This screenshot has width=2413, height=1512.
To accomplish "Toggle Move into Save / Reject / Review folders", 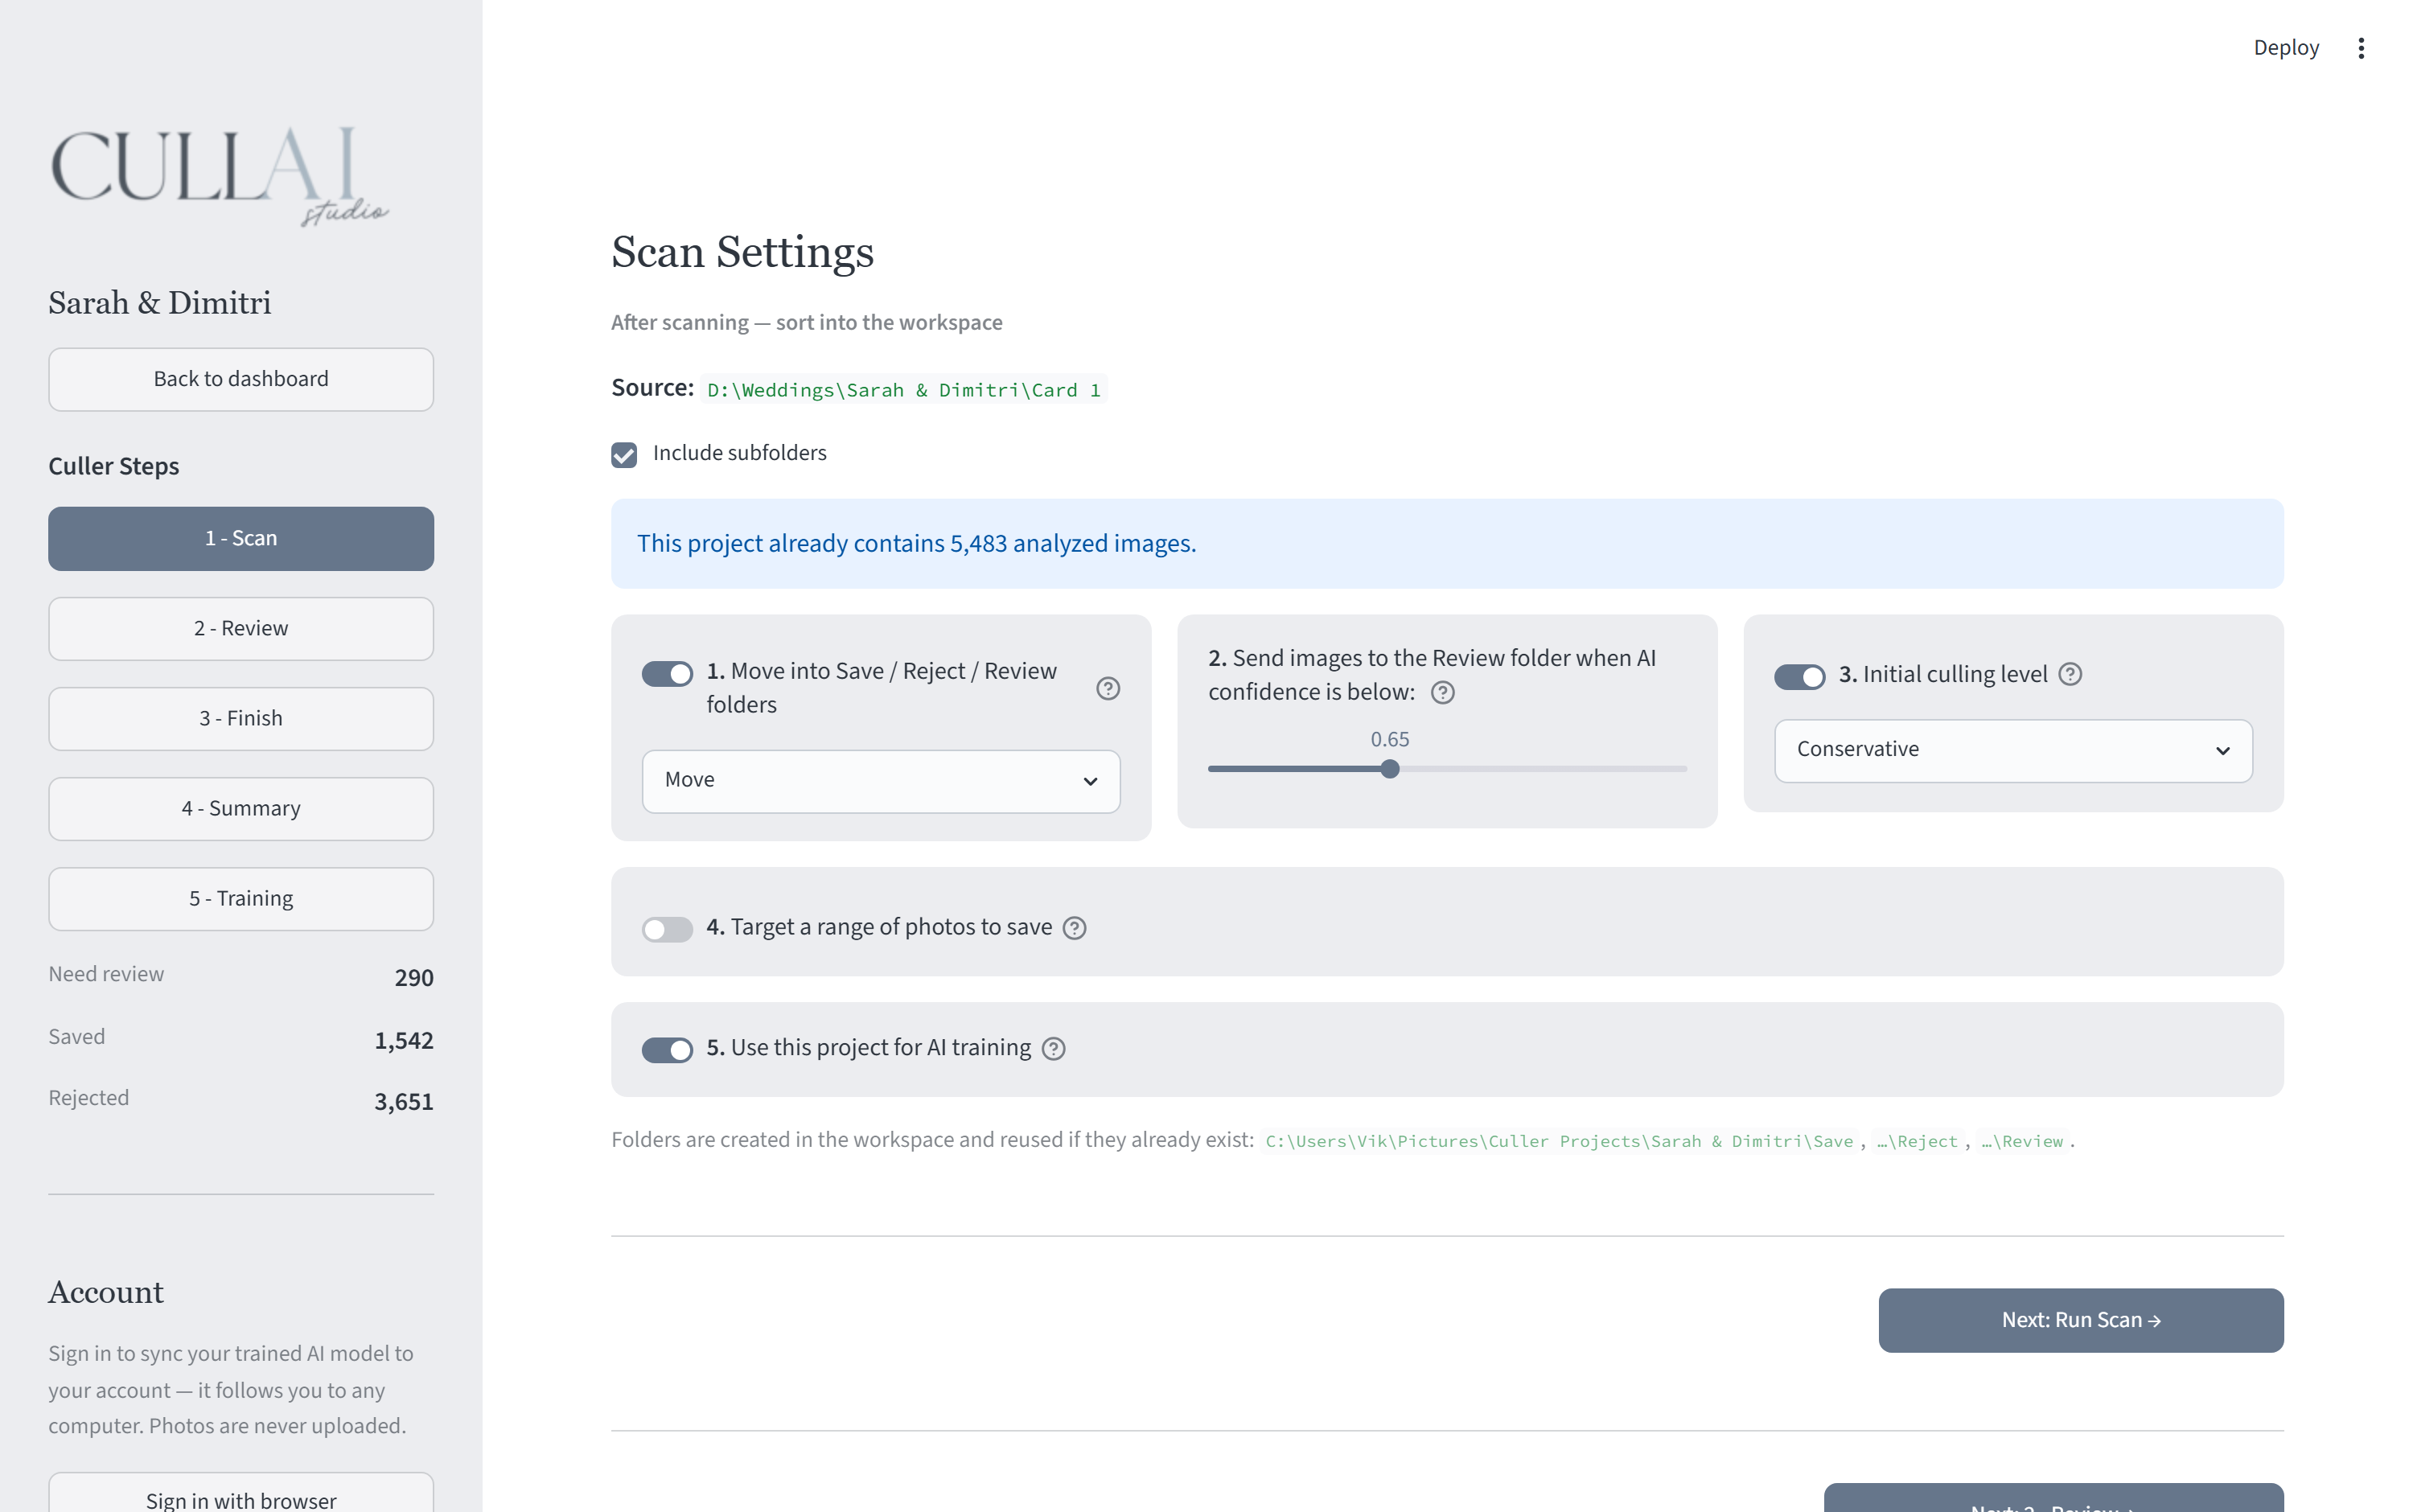I will [x=667, y=674].
